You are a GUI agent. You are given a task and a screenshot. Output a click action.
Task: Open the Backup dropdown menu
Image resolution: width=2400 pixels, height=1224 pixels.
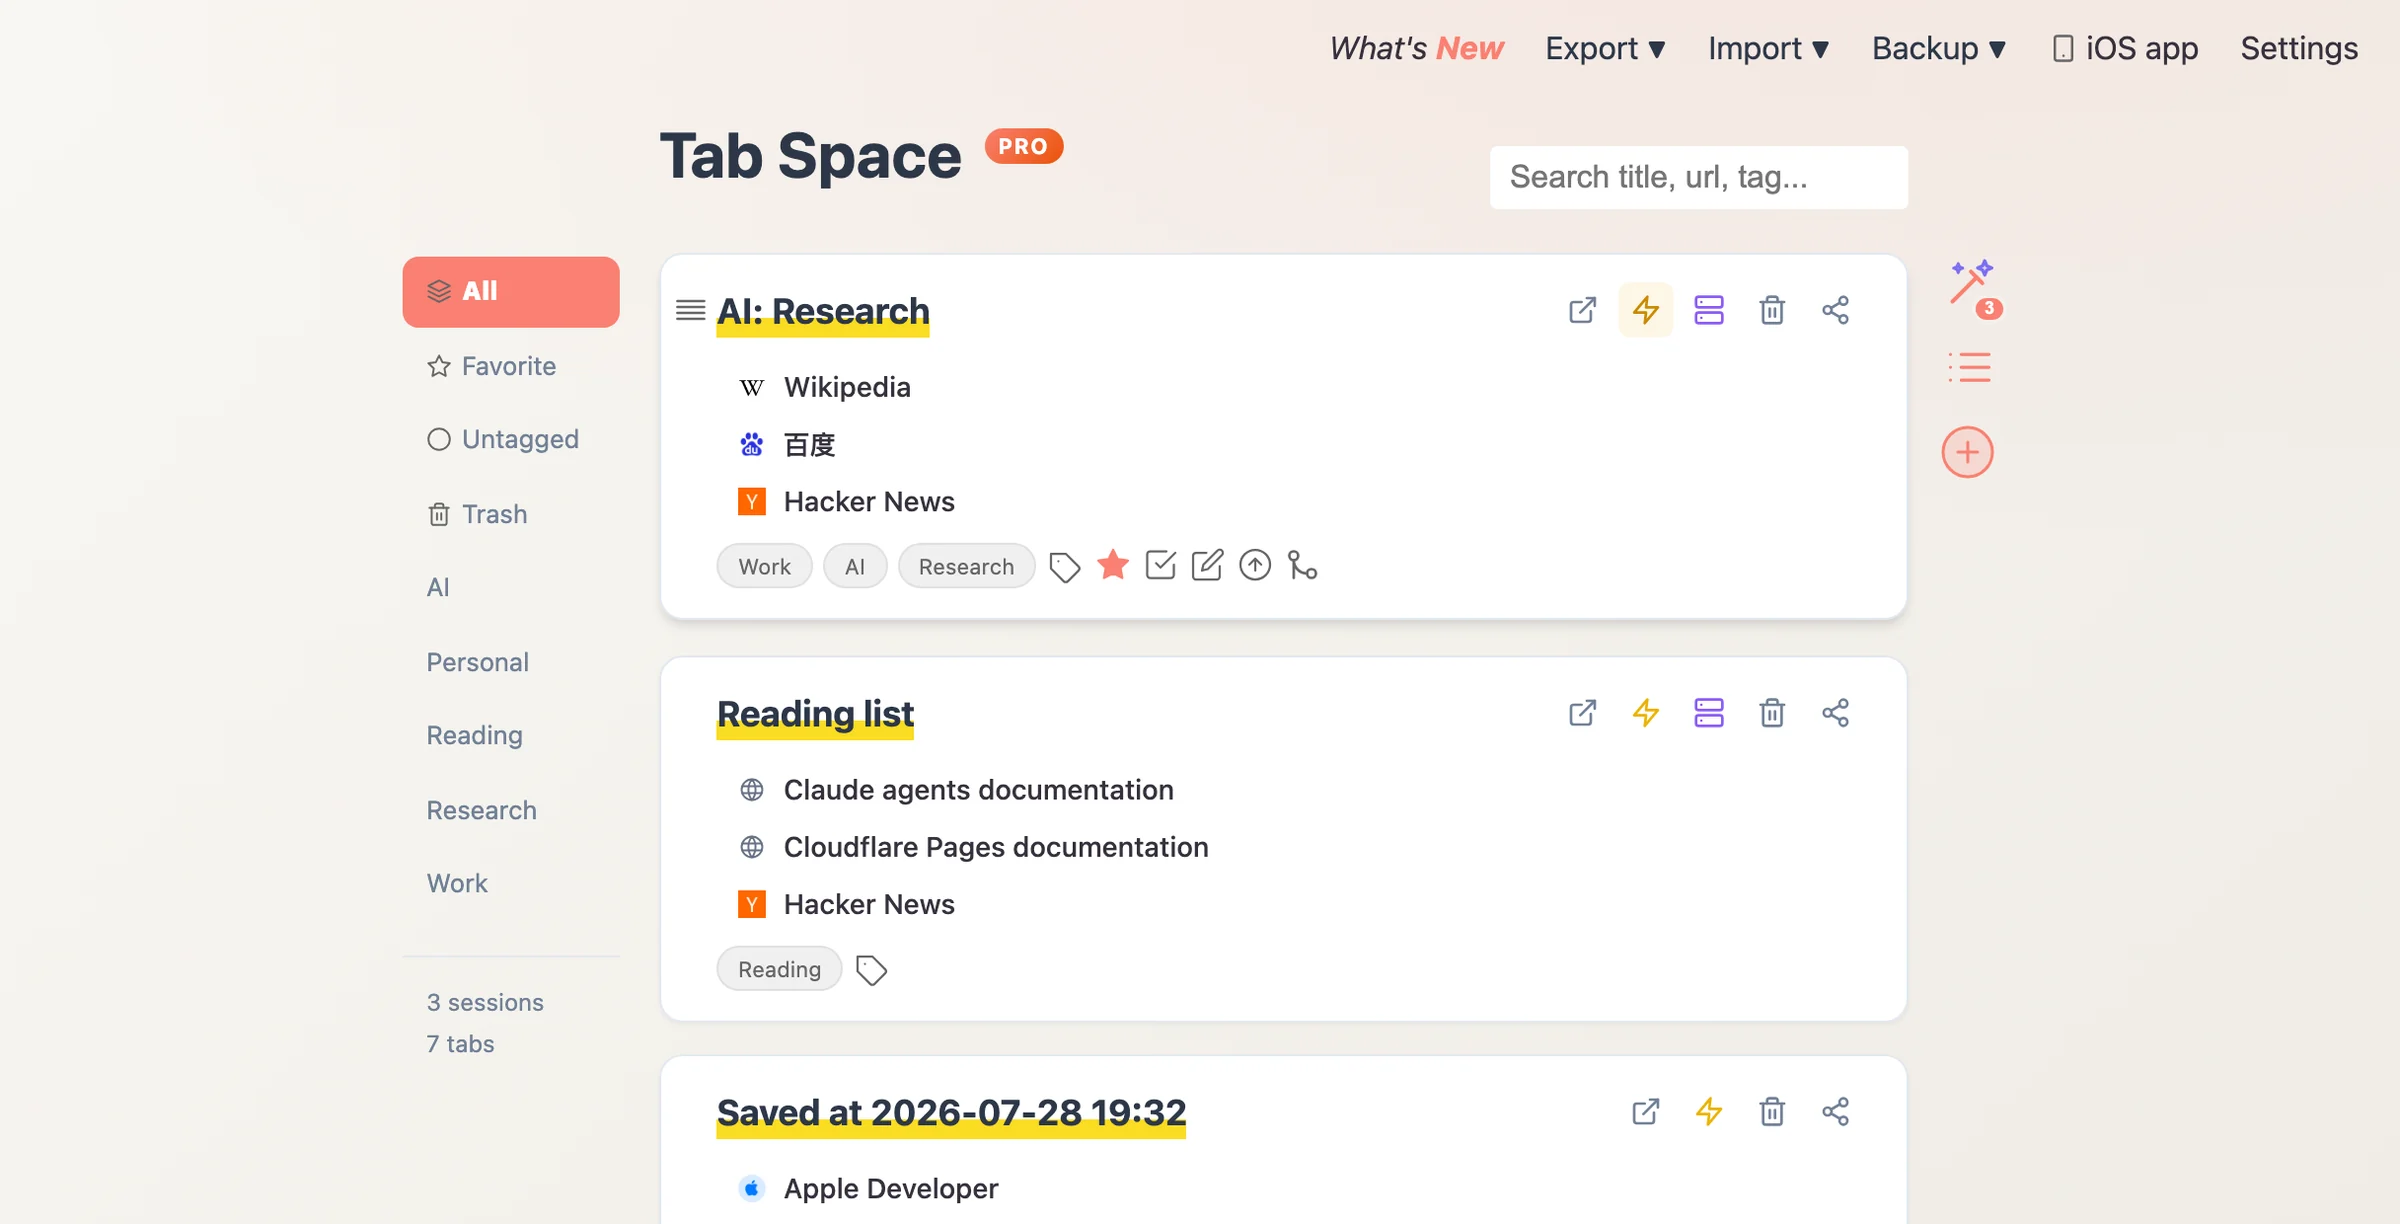pyautogui.click(x=1939, y=48)
